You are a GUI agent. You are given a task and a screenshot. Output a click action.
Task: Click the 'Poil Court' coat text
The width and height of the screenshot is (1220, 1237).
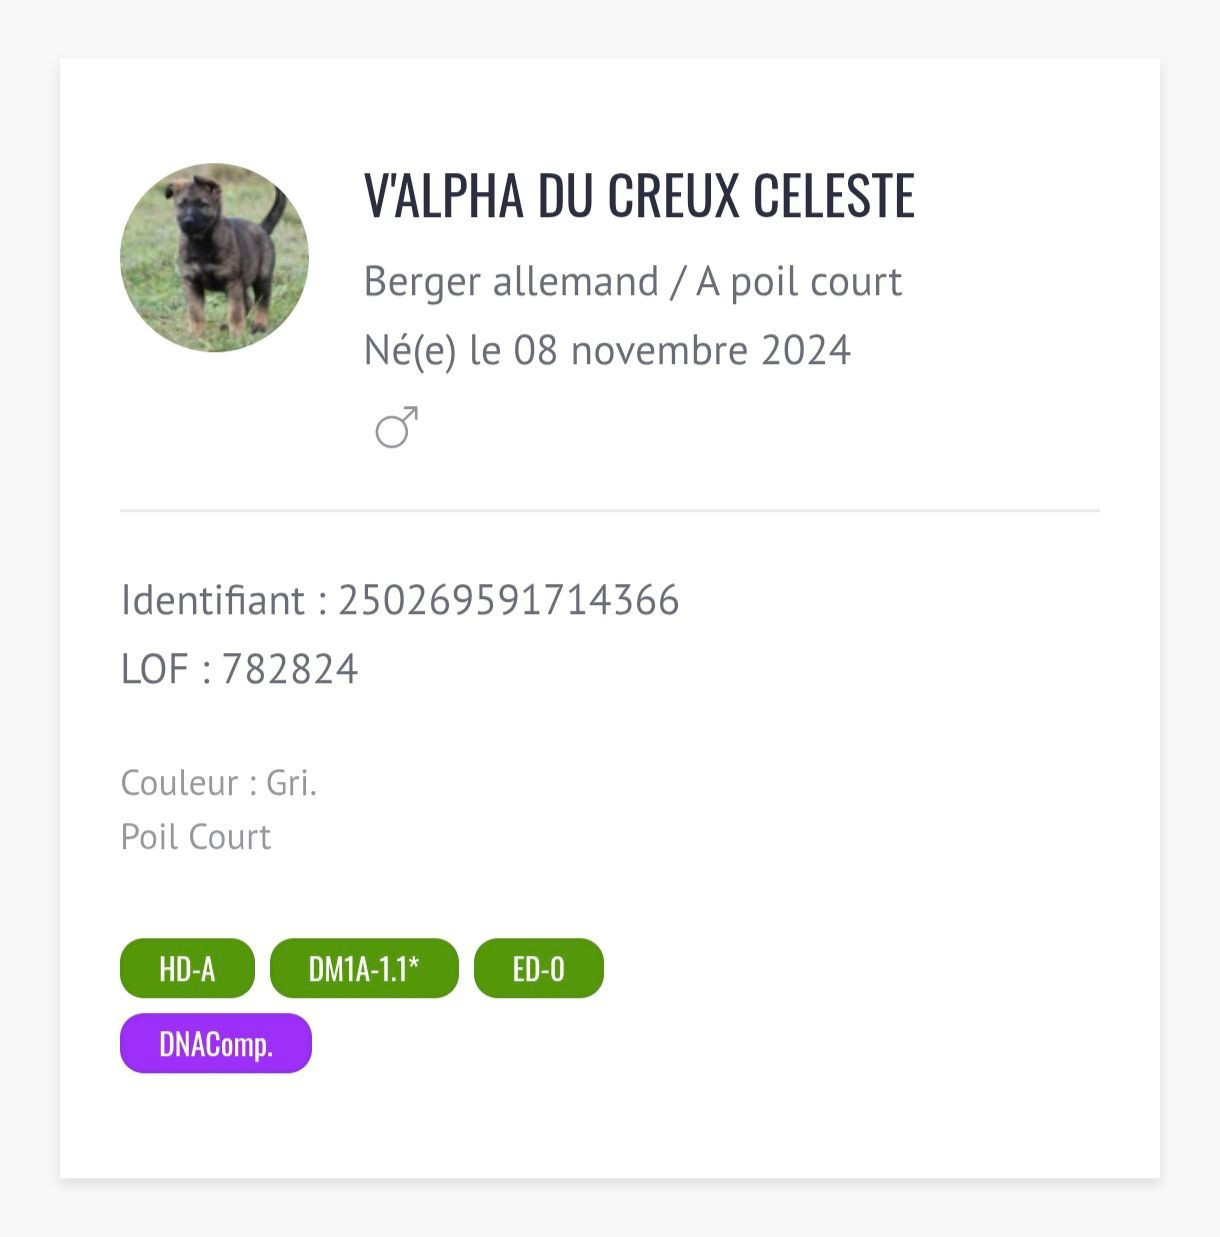[x=196, y=836]
